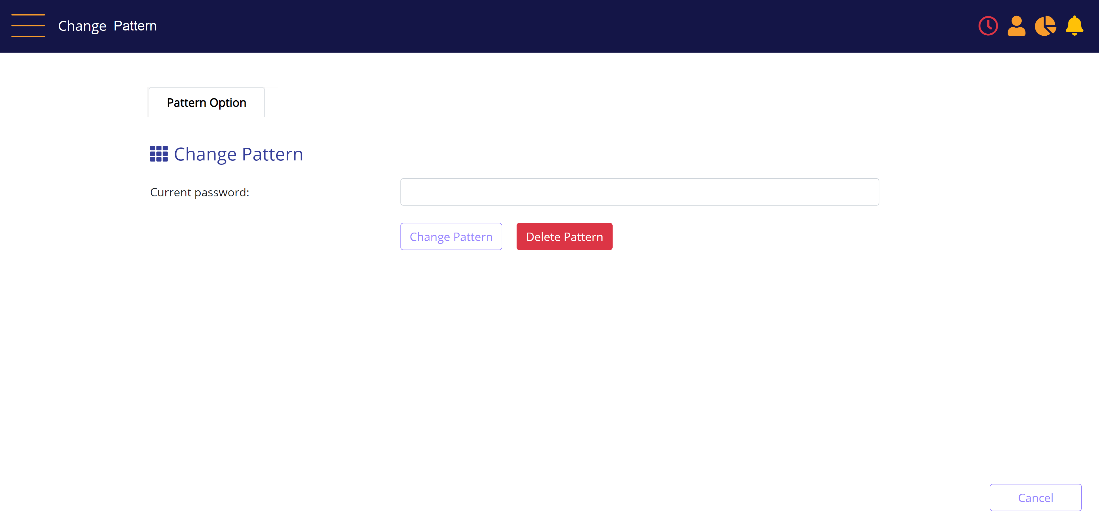This screenshot has width=1099, height=527.
Task: Click the grid icon beside Change Pattern heading
Action: [x=159, y=154]
